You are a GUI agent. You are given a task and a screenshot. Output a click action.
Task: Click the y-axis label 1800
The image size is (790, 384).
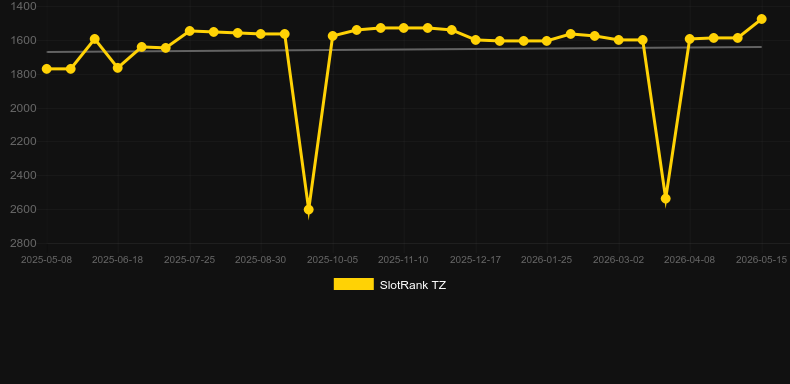pyautogui.click(x=23, y=74)
